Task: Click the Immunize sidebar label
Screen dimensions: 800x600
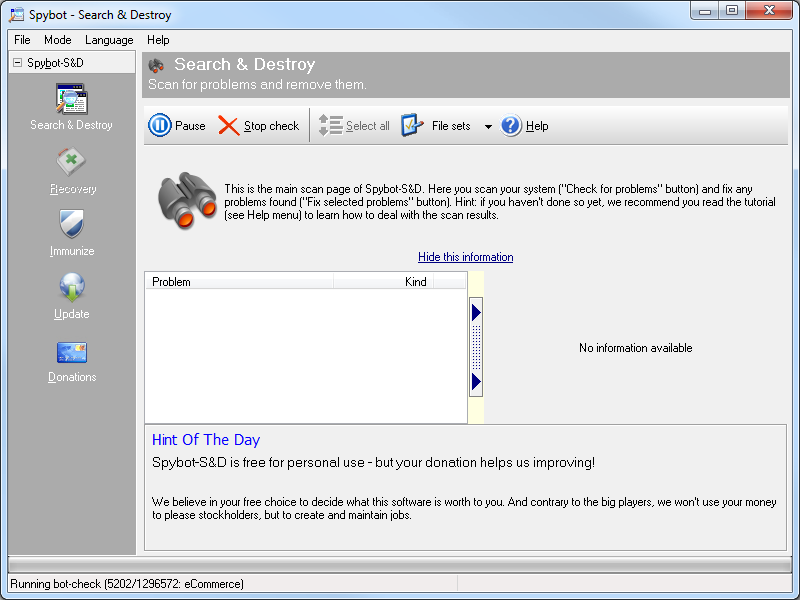Action: click(72, 251)
